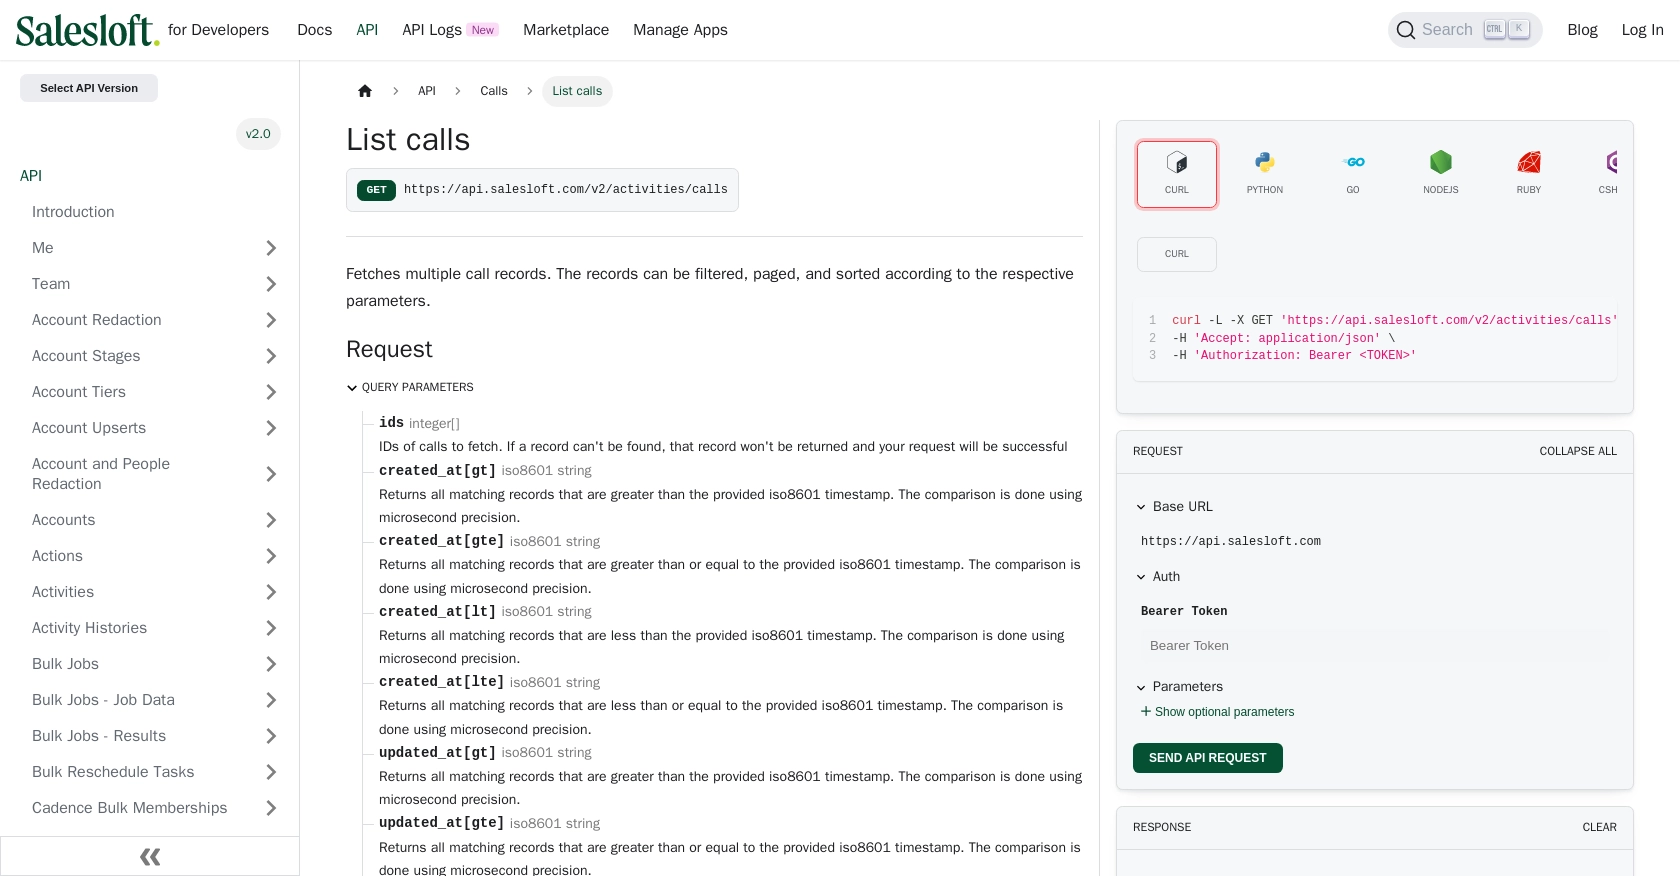Screen dimensions: 1680x876
Task: Expand the Accounts section chevron
Action: tap(271, 520)
